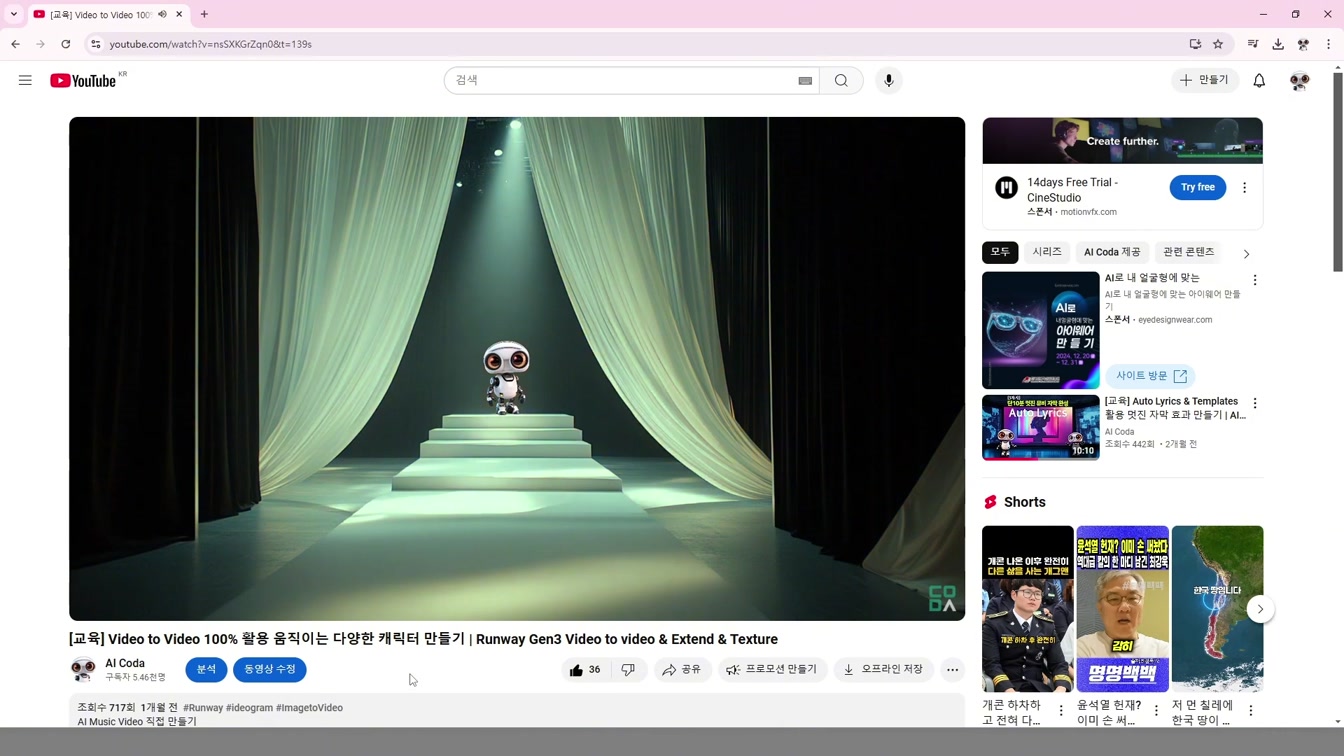Open first Short with uniformed man
Viewport: 1344px width, 756px height.
pyautogui.click(x=1027, y=609)
